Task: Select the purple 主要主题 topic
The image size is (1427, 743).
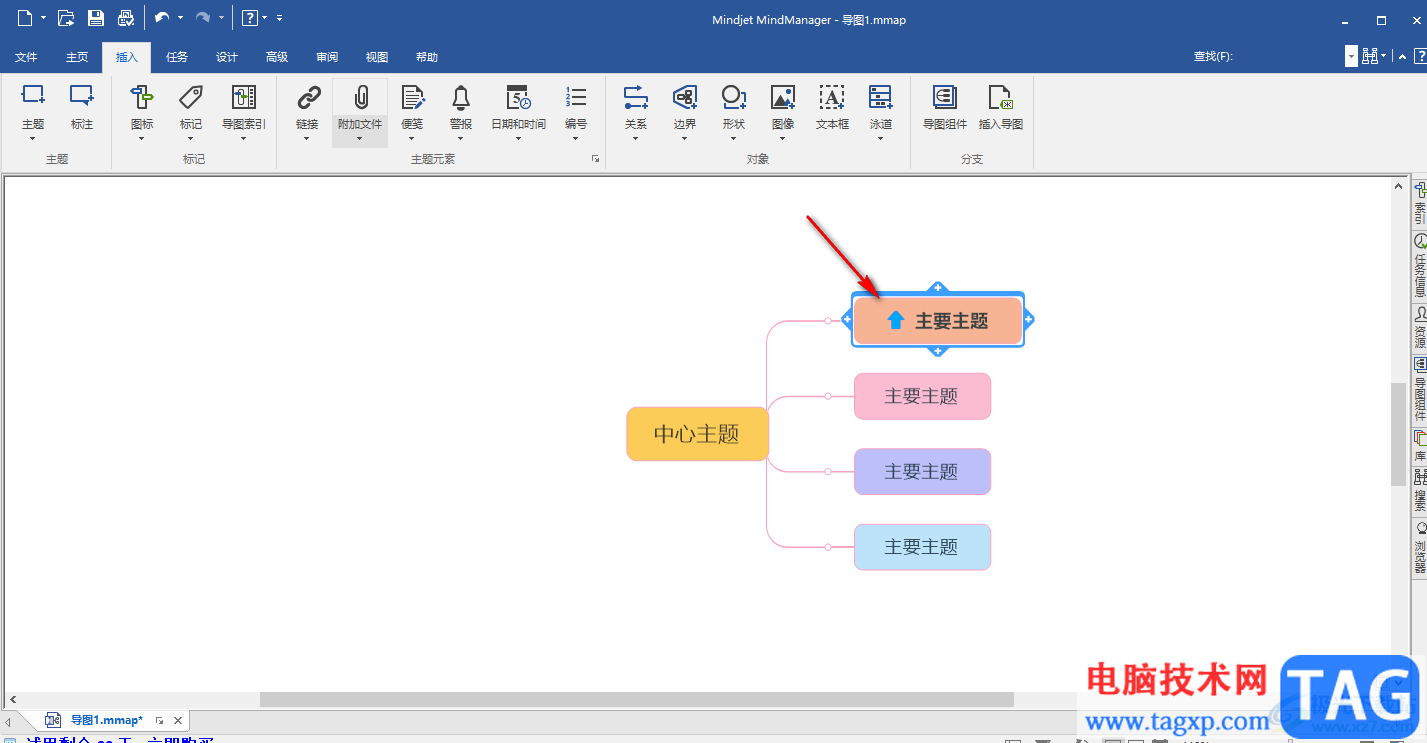Action: pyautogui.click(x=922, y=471)
